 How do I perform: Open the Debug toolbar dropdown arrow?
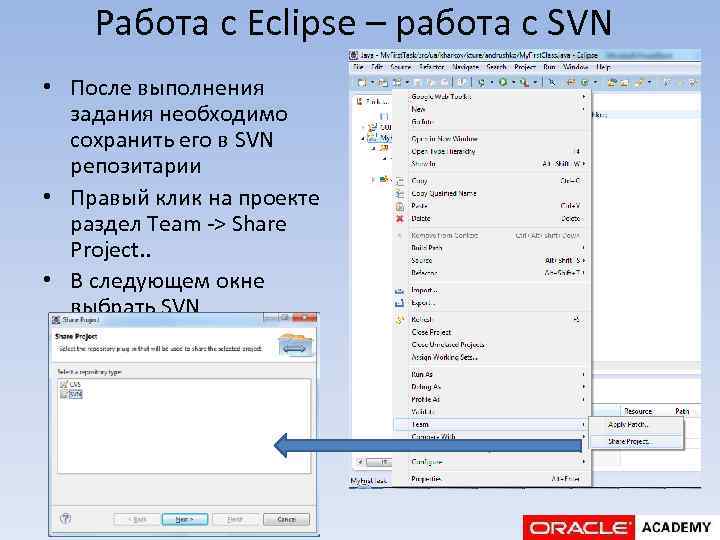[x=491, y=83]
